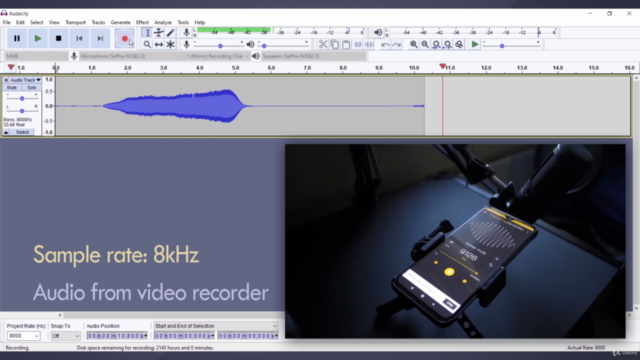The image size is (640, 360).
Task: Pause the recording
Action: (17, 38)
